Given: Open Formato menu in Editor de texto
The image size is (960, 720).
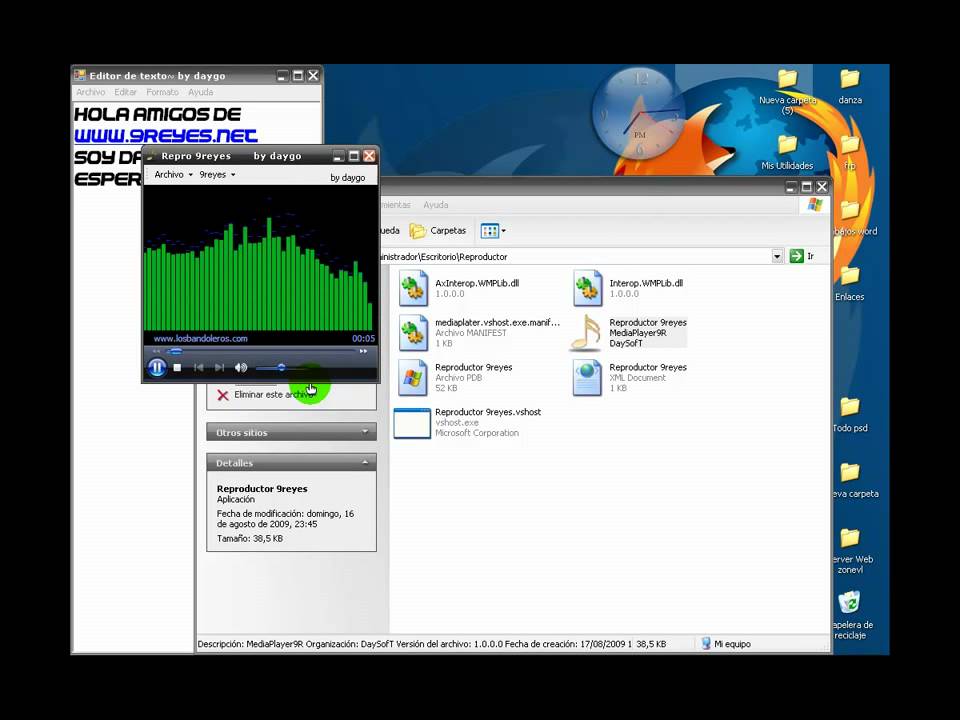Looking at the screenshot, I should click(162, 92).
